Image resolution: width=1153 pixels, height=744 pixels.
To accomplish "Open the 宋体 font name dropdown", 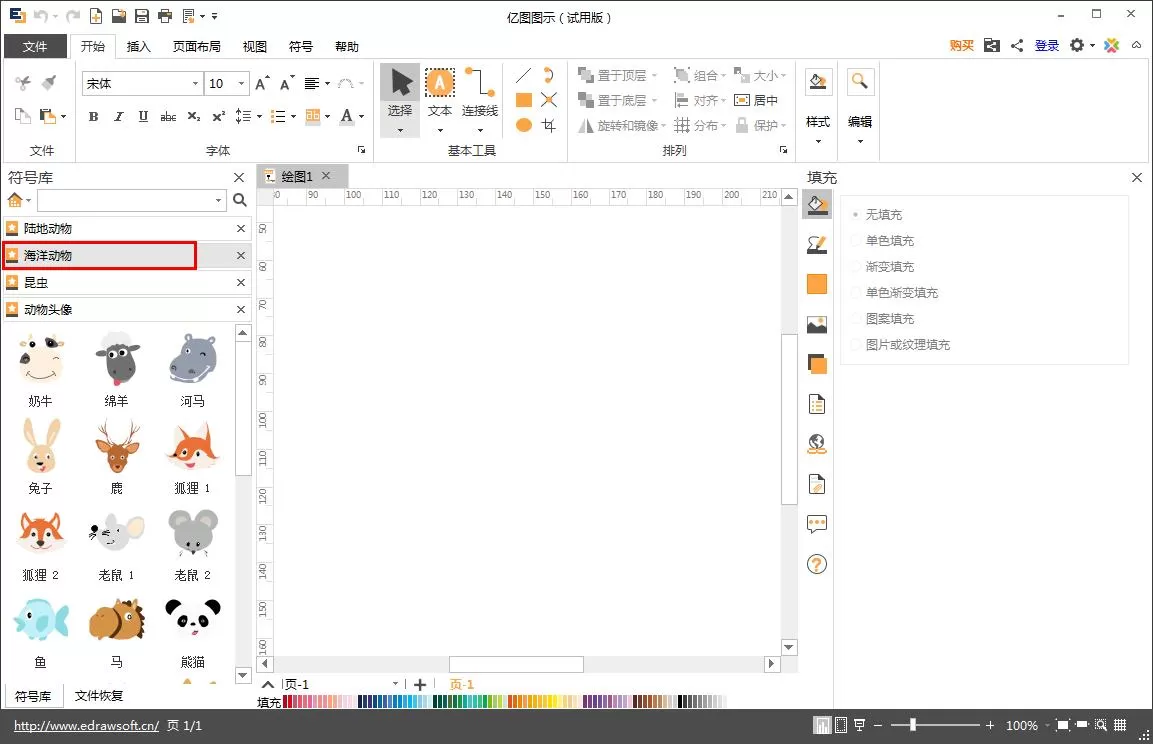I will [196, 84].
